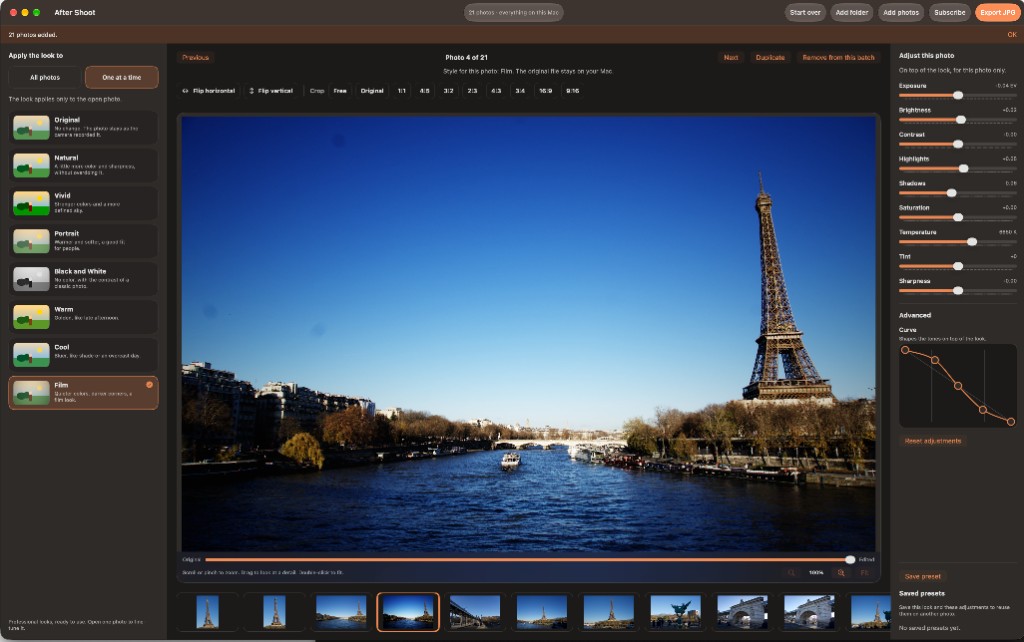1024x642 pixels.
Task: Select the highlighted thumbnail in the filmstrip
Action: [408, 612]
